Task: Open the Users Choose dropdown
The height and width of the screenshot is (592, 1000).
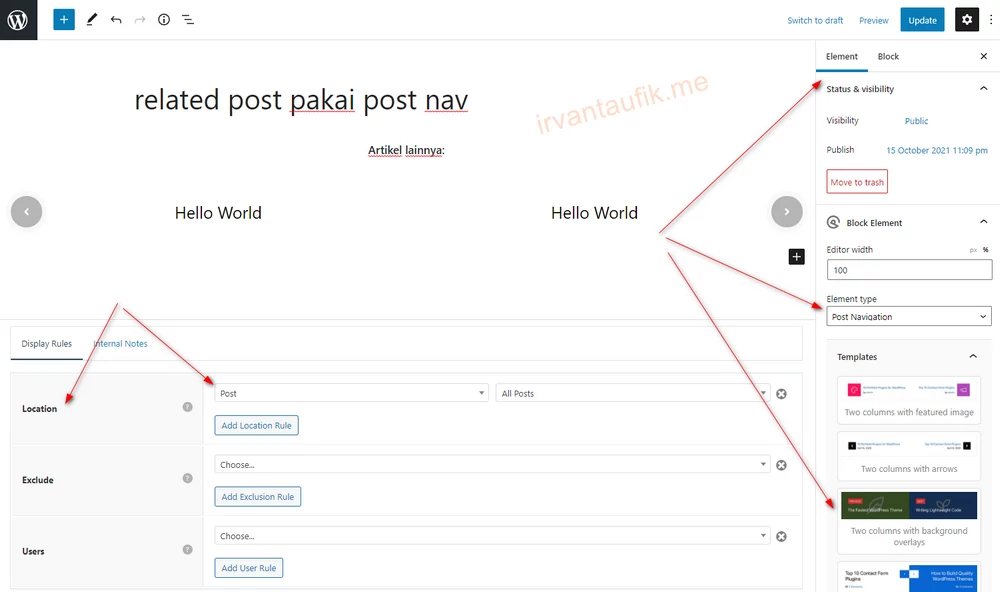Action: [492, 536]
